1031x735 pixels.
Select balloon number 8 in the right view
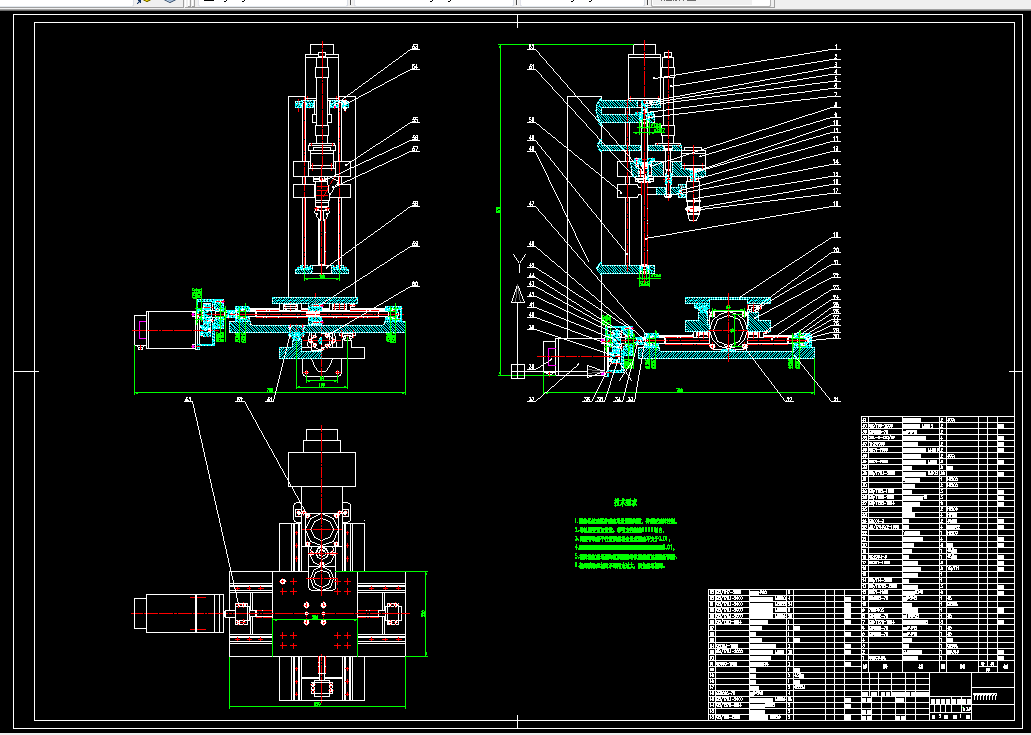tap(836, 105)
